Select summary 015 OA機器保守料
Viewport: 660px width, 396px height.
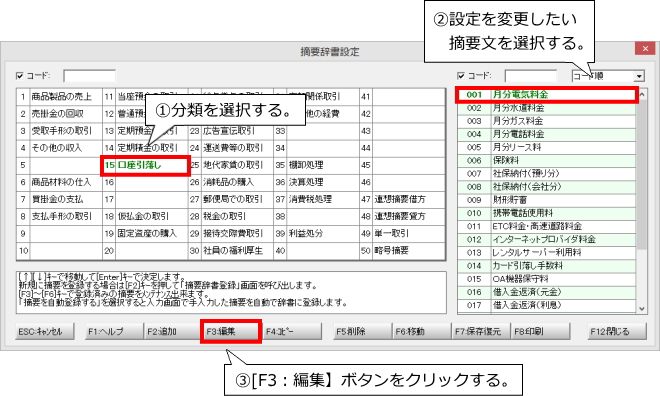click(x=547, y=279)
